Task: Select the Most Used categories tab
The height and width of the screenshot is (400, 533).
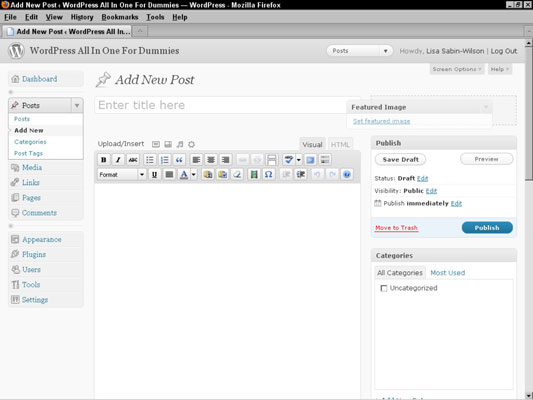Action: tap(447, 273)
